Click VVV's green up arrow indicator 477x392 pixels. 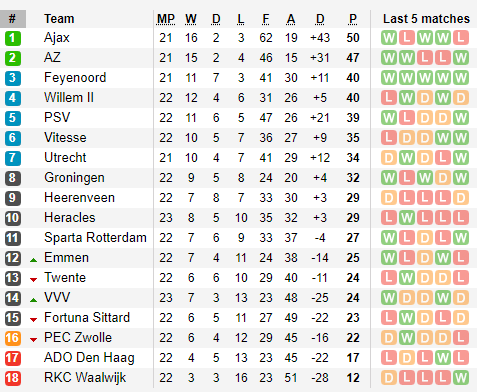[x=33, y=300]
